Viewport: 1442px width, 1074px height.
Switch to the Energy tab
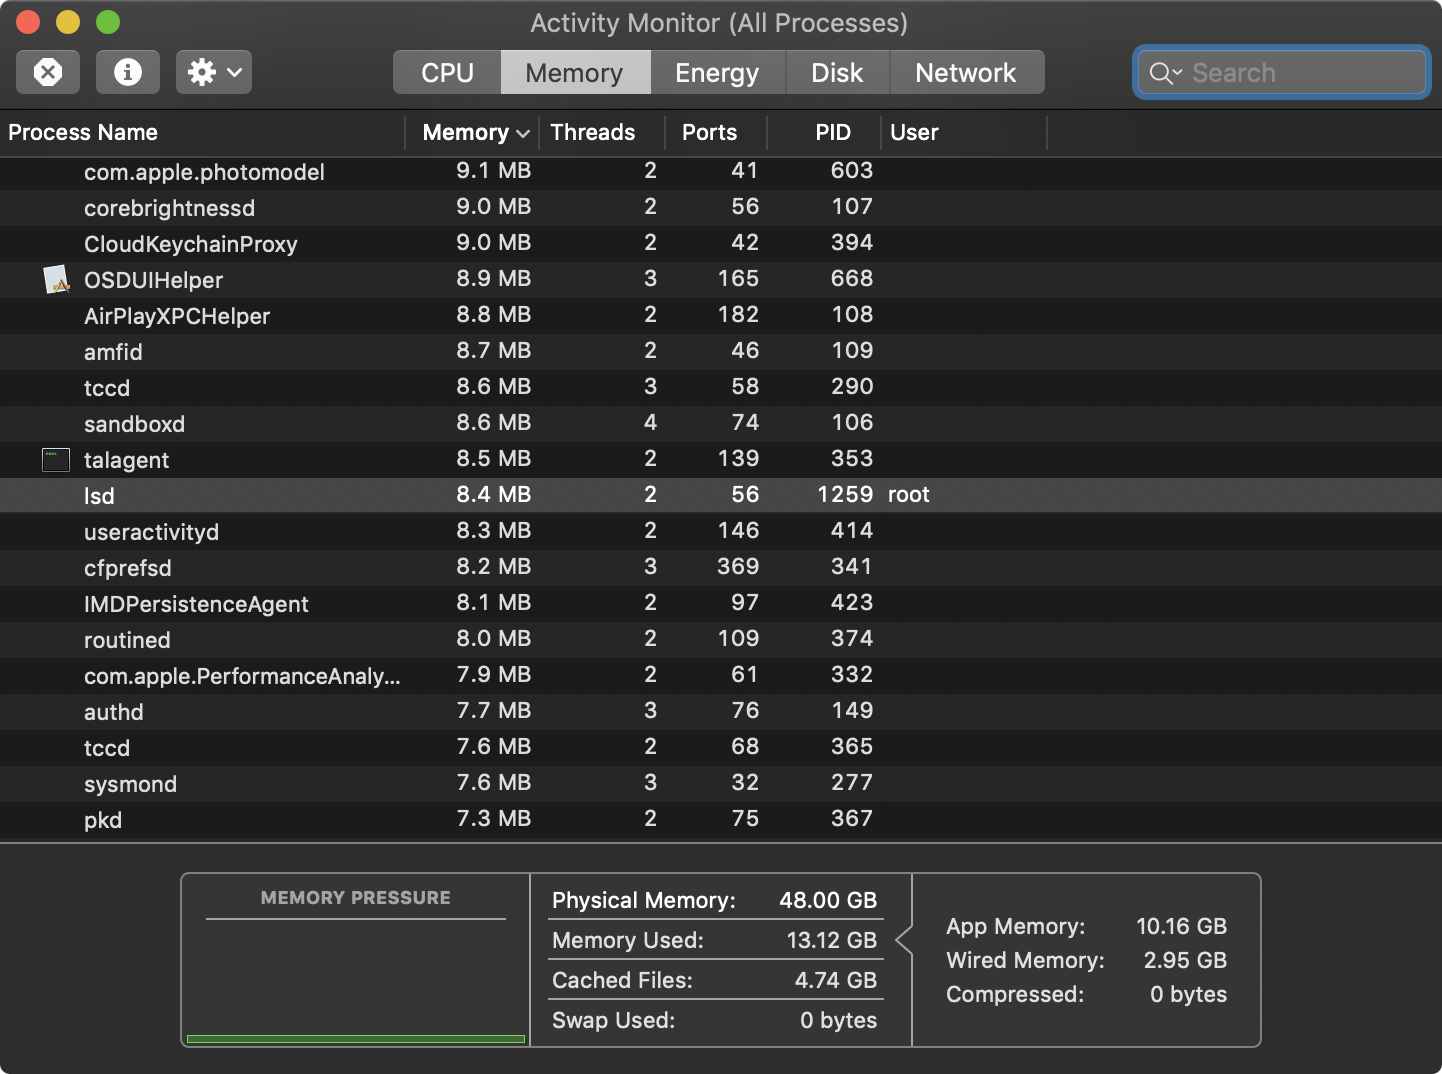[717, 73]
